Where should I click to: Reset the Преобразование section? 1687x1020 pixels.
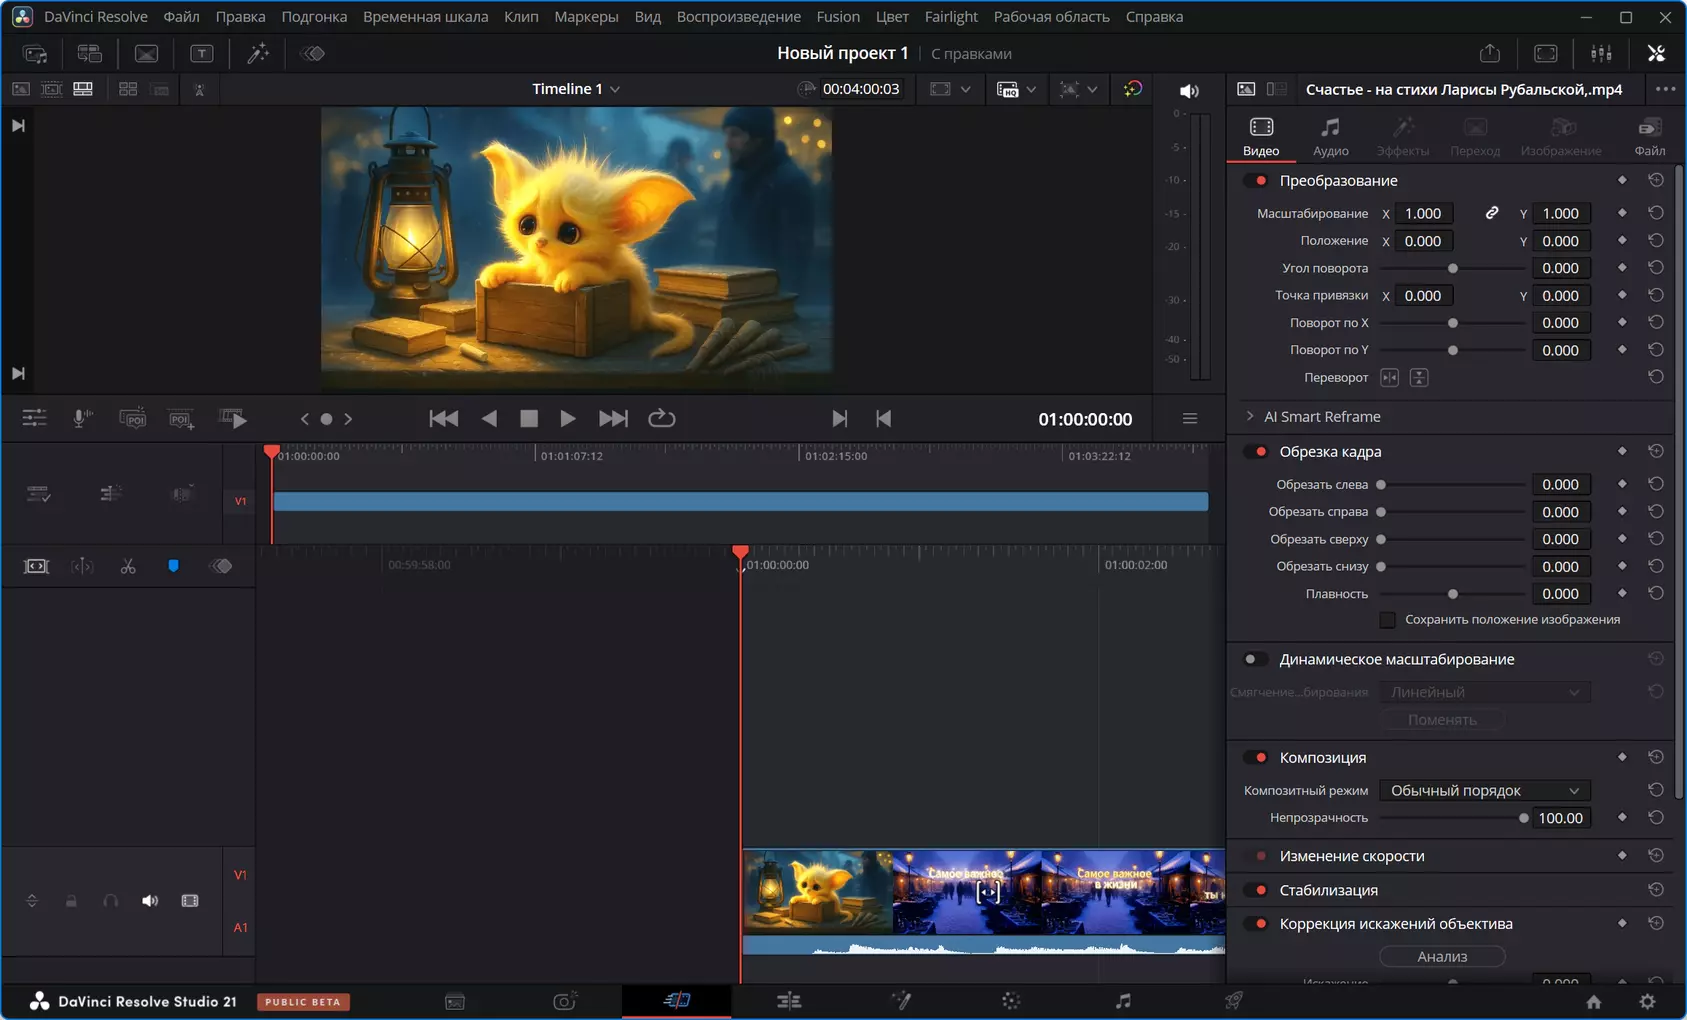[1656, 181]
